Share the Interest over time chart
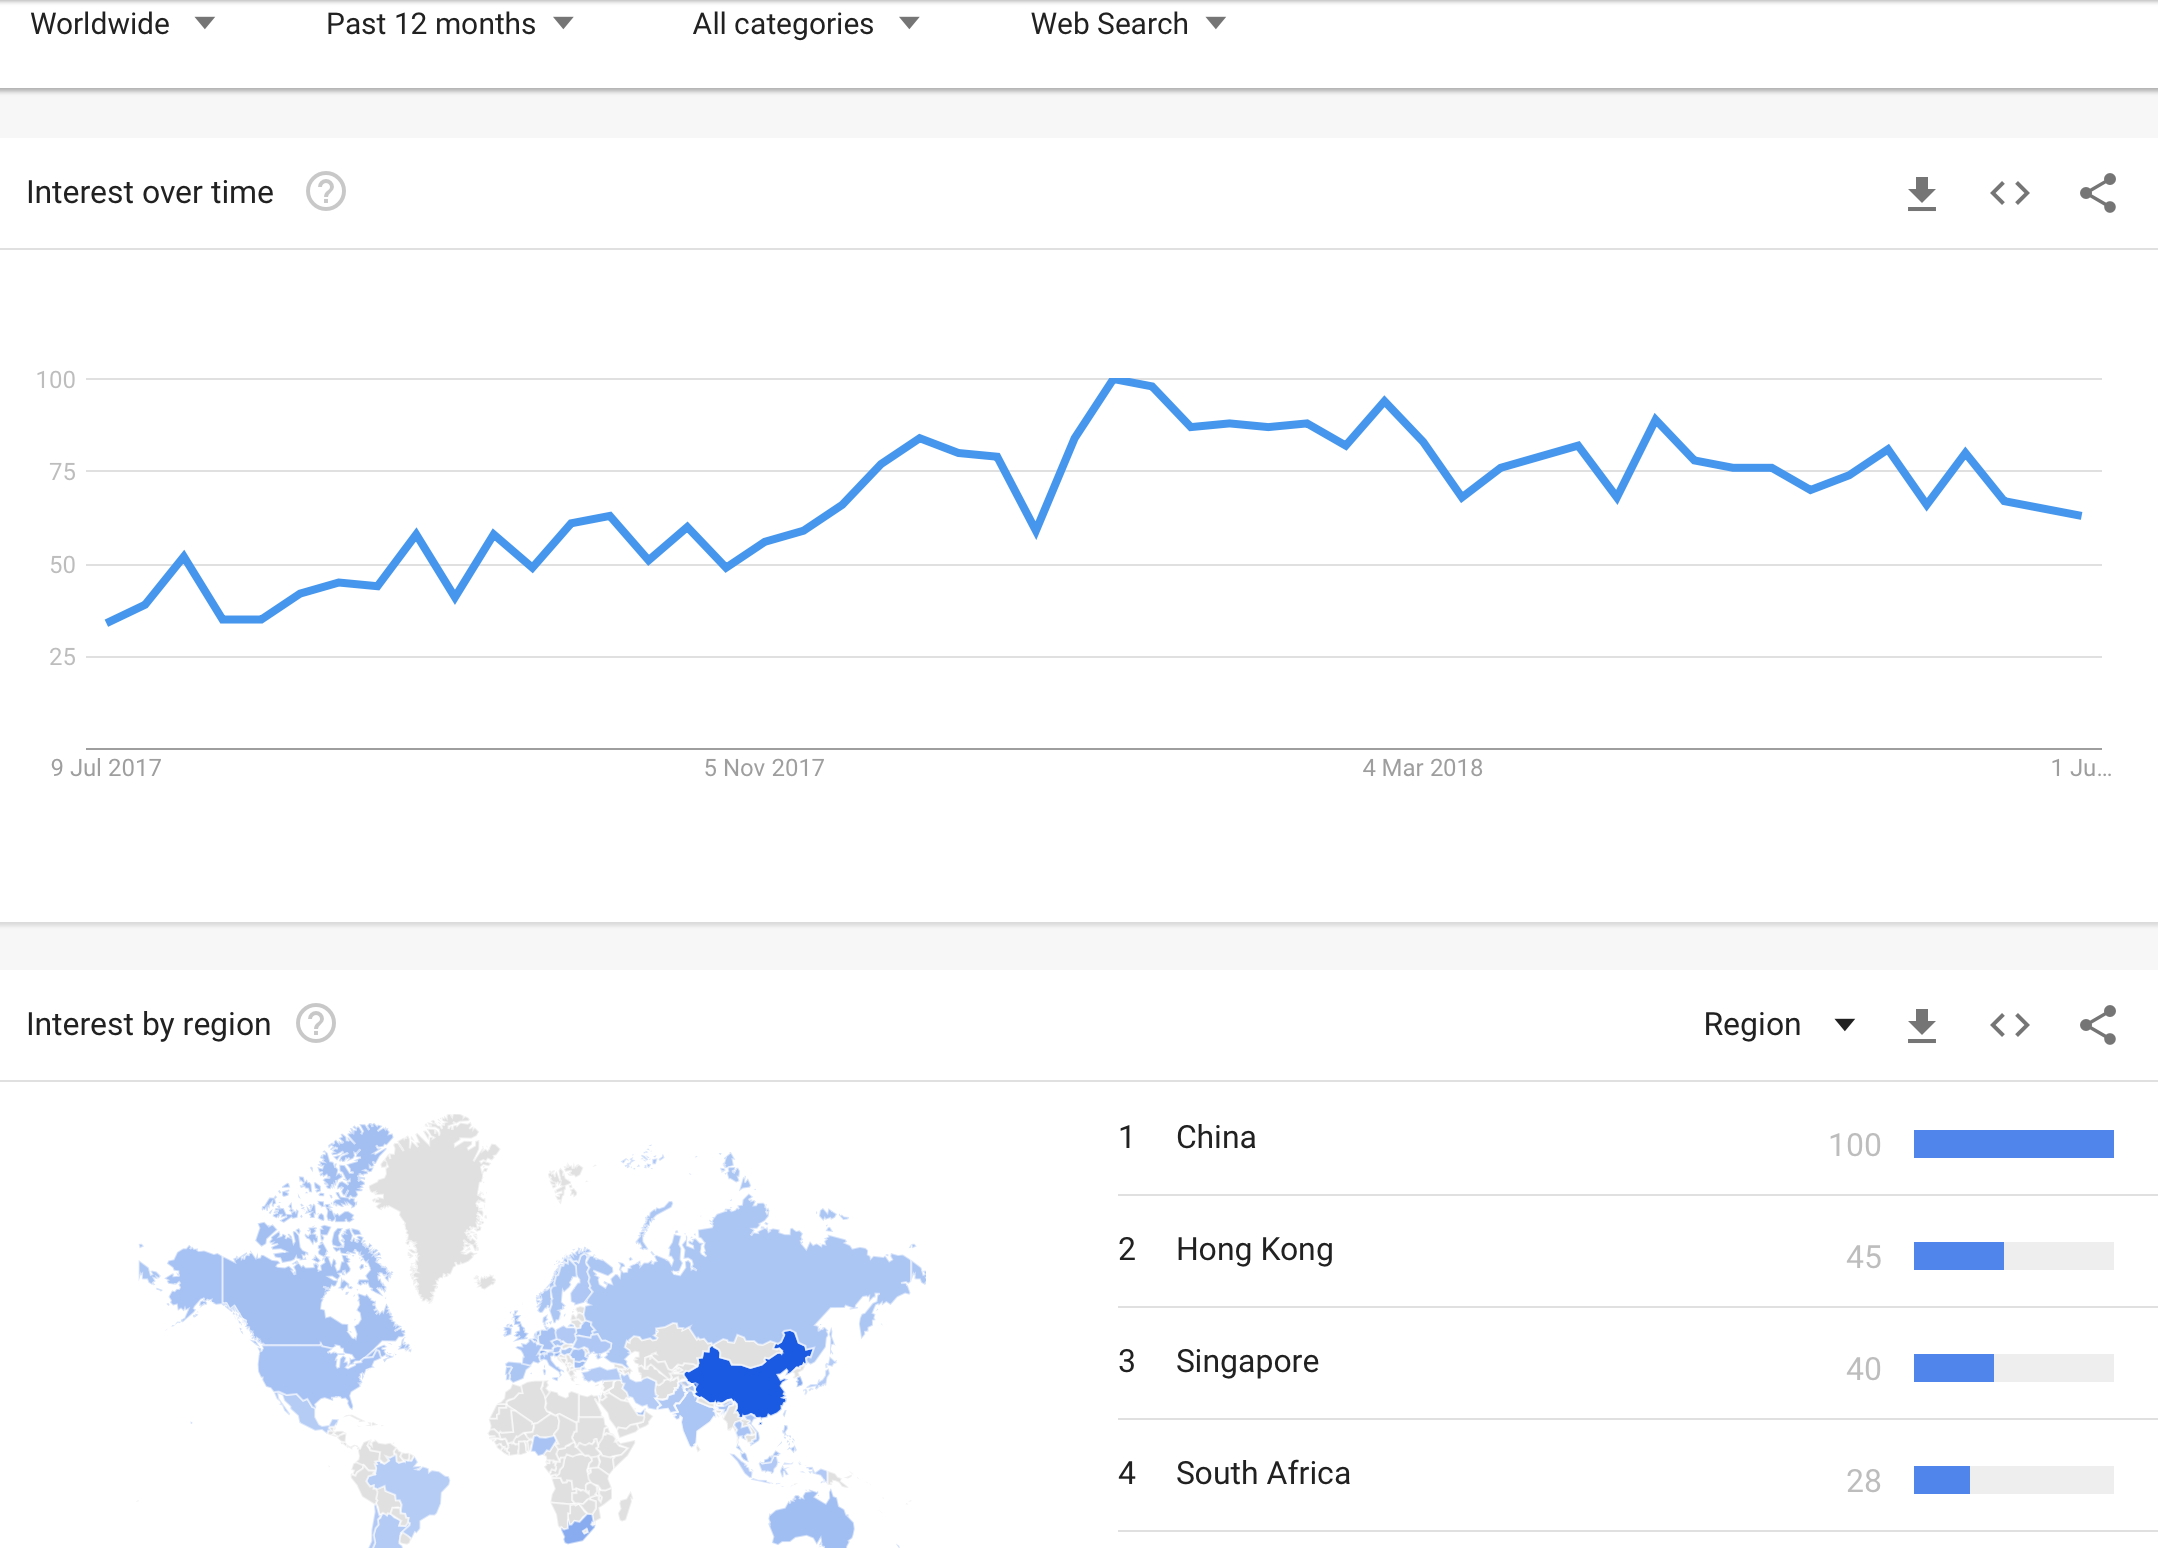Image resolution: width=2158 pixels, height=1548 pixels. coord(2097,193)
